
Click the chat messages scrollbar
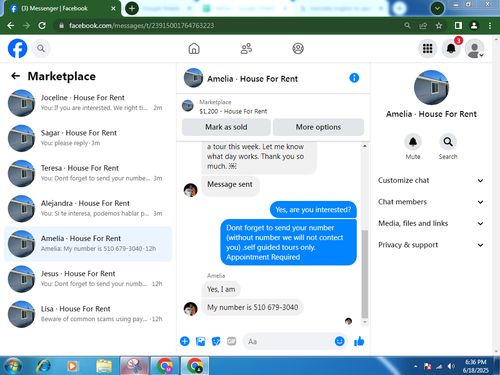365,274
